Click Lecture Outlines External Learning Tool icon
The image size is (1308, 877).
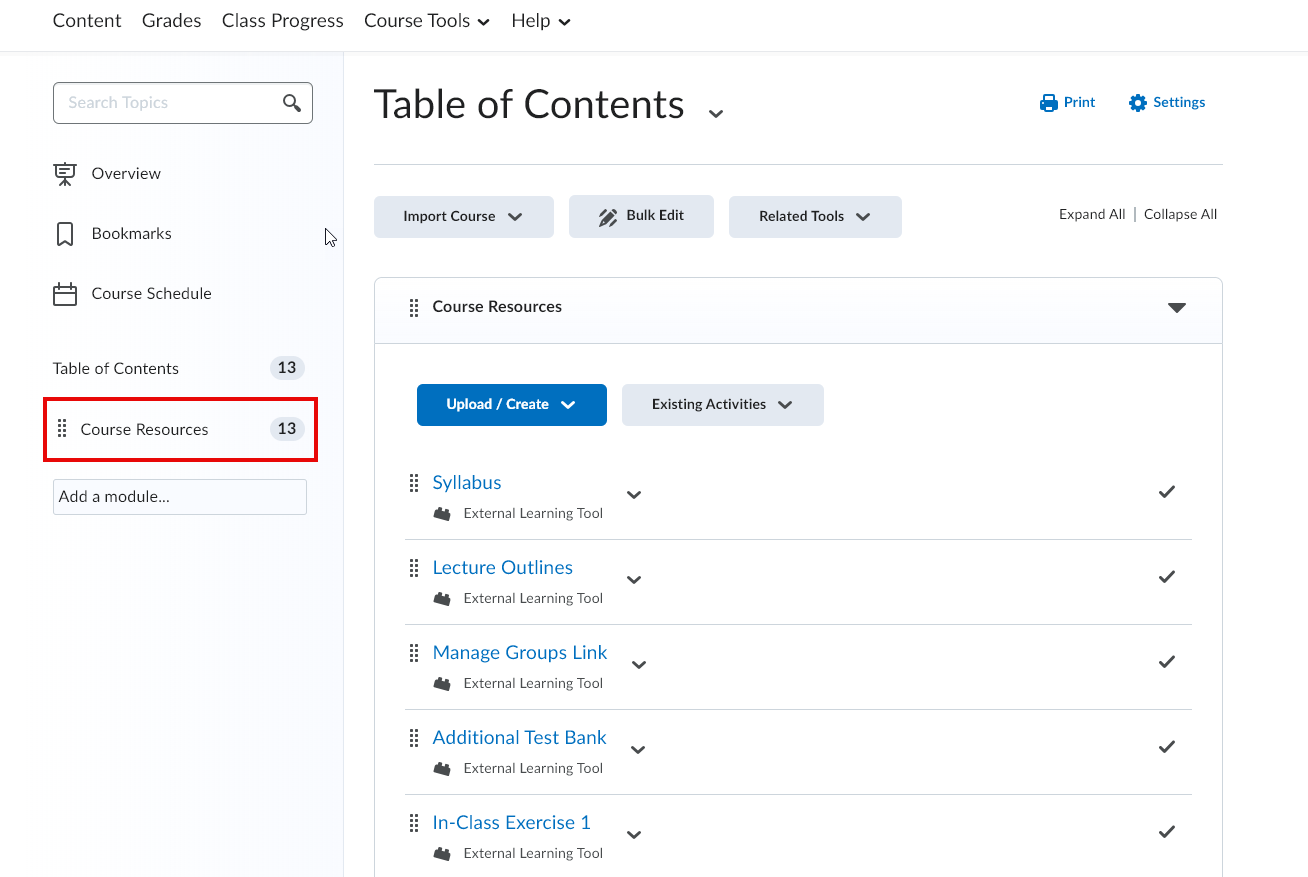(442, 599)
